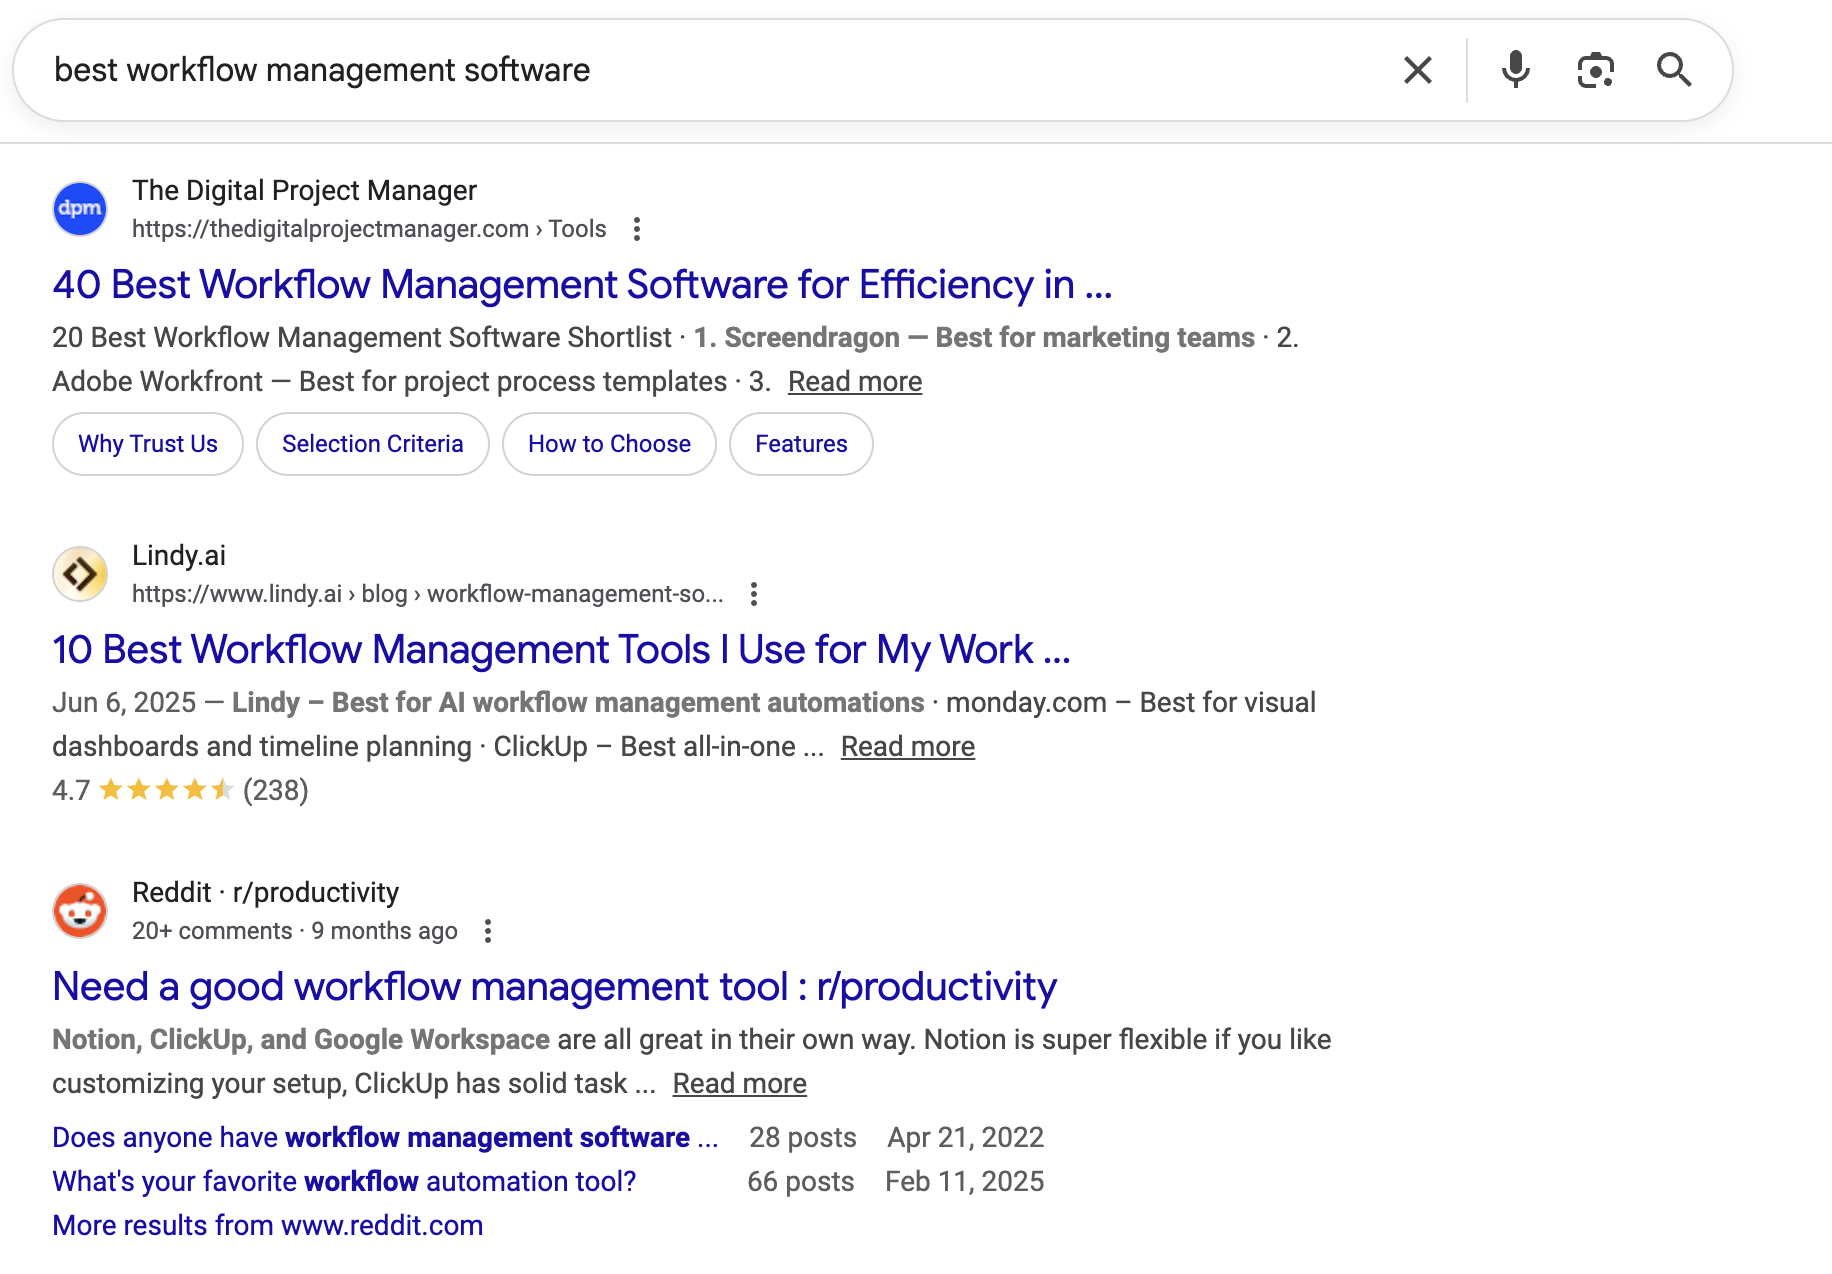This screenshot has height=1274, width=1832.
Task: Open the Features chip link
Action: tap(801, 444)
